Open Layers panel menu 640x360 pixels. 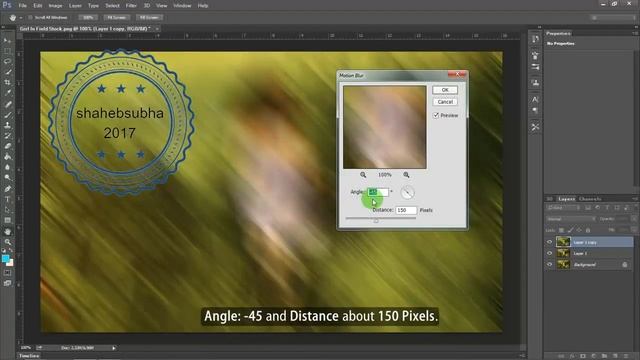coord(635,199)
